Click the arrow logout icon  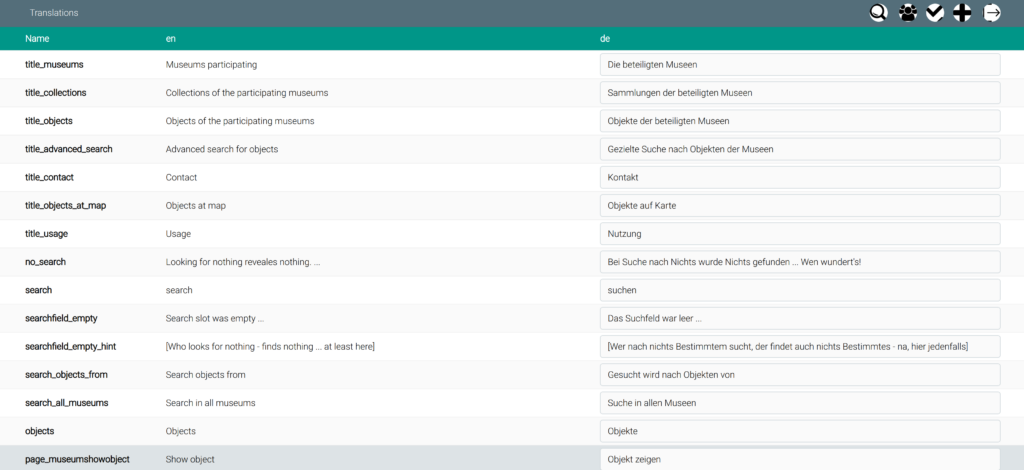pos(993,13)
